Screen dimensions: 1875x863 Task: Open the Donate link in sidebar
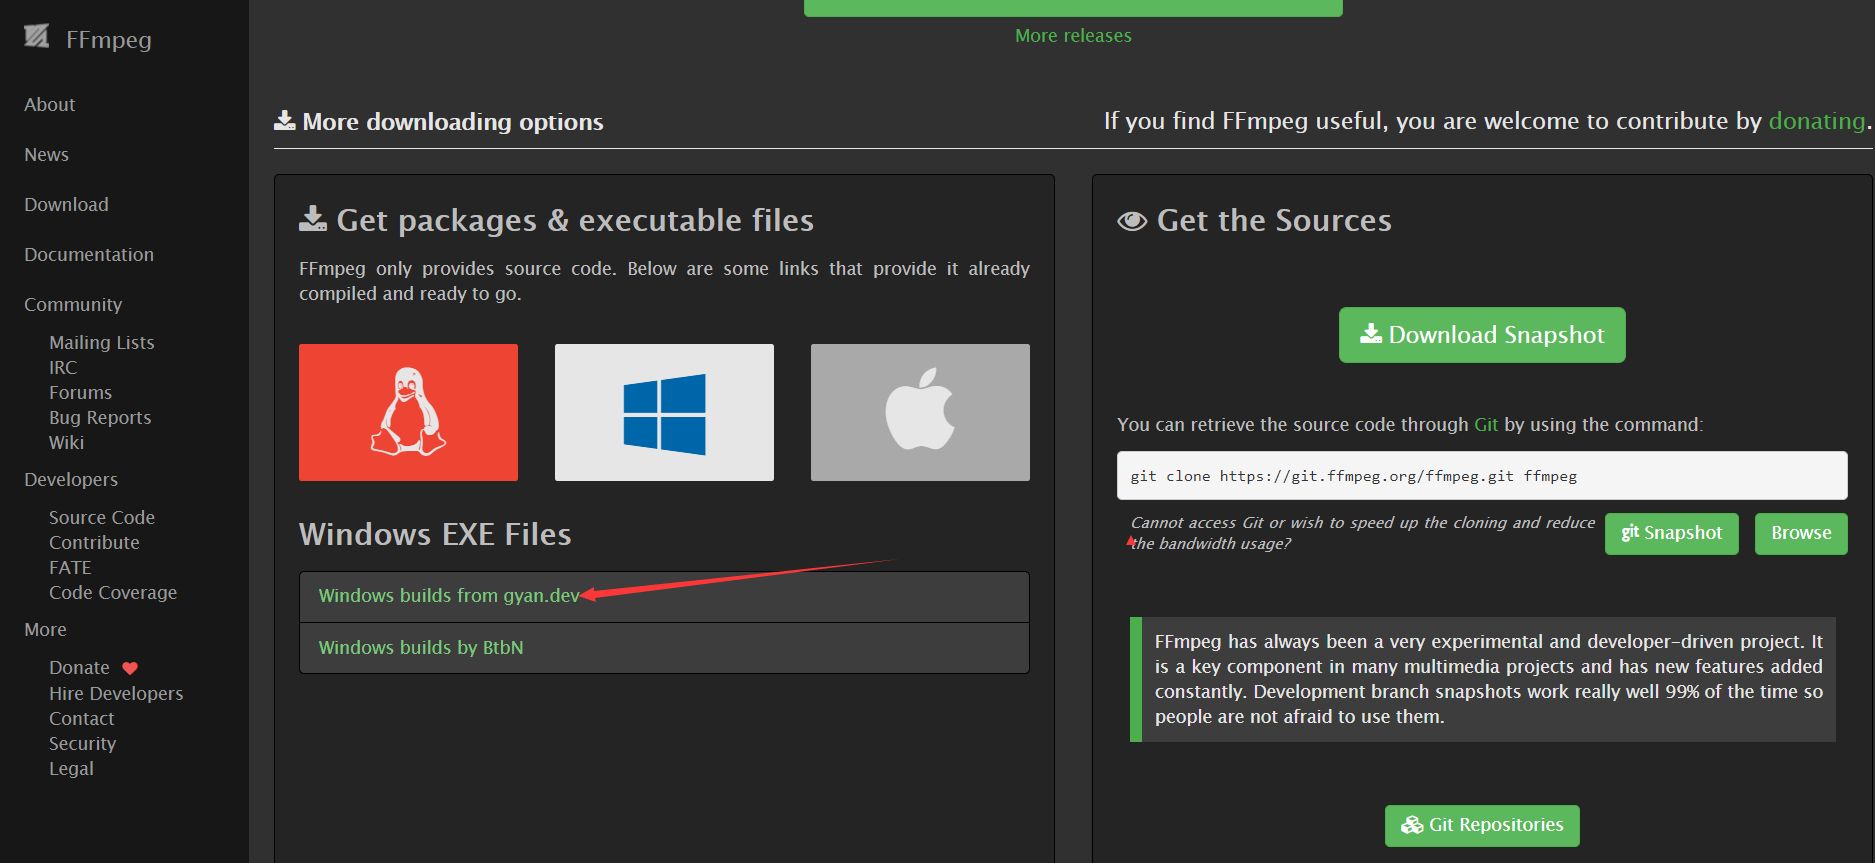click(79, 667)
